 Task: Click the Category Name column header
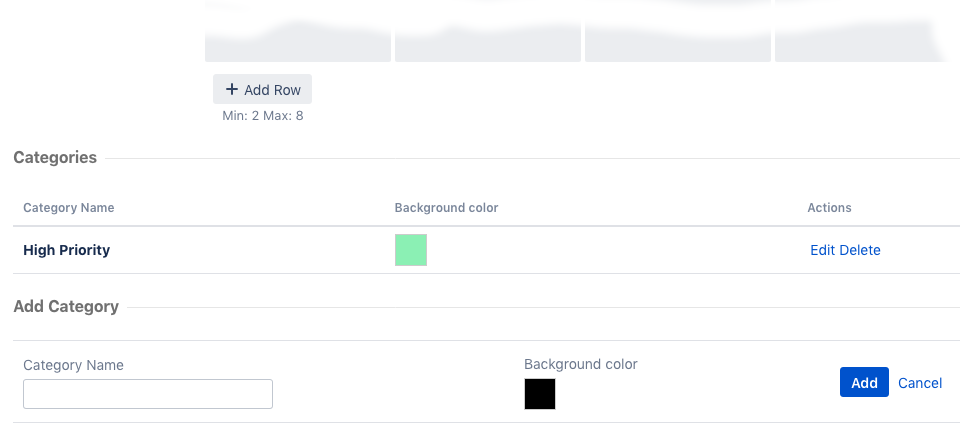[69, 208]
